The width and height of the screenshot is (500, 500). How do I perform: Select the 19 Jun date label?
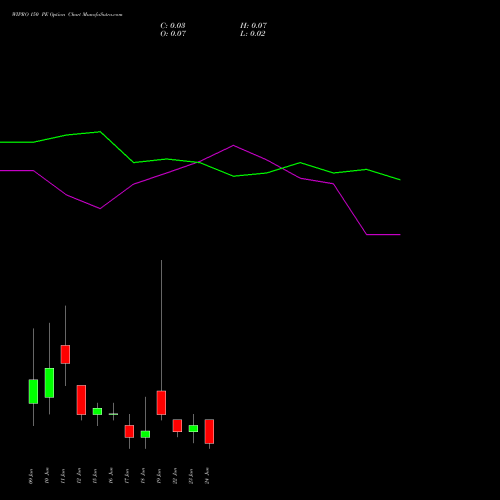(x=159, y=476)
